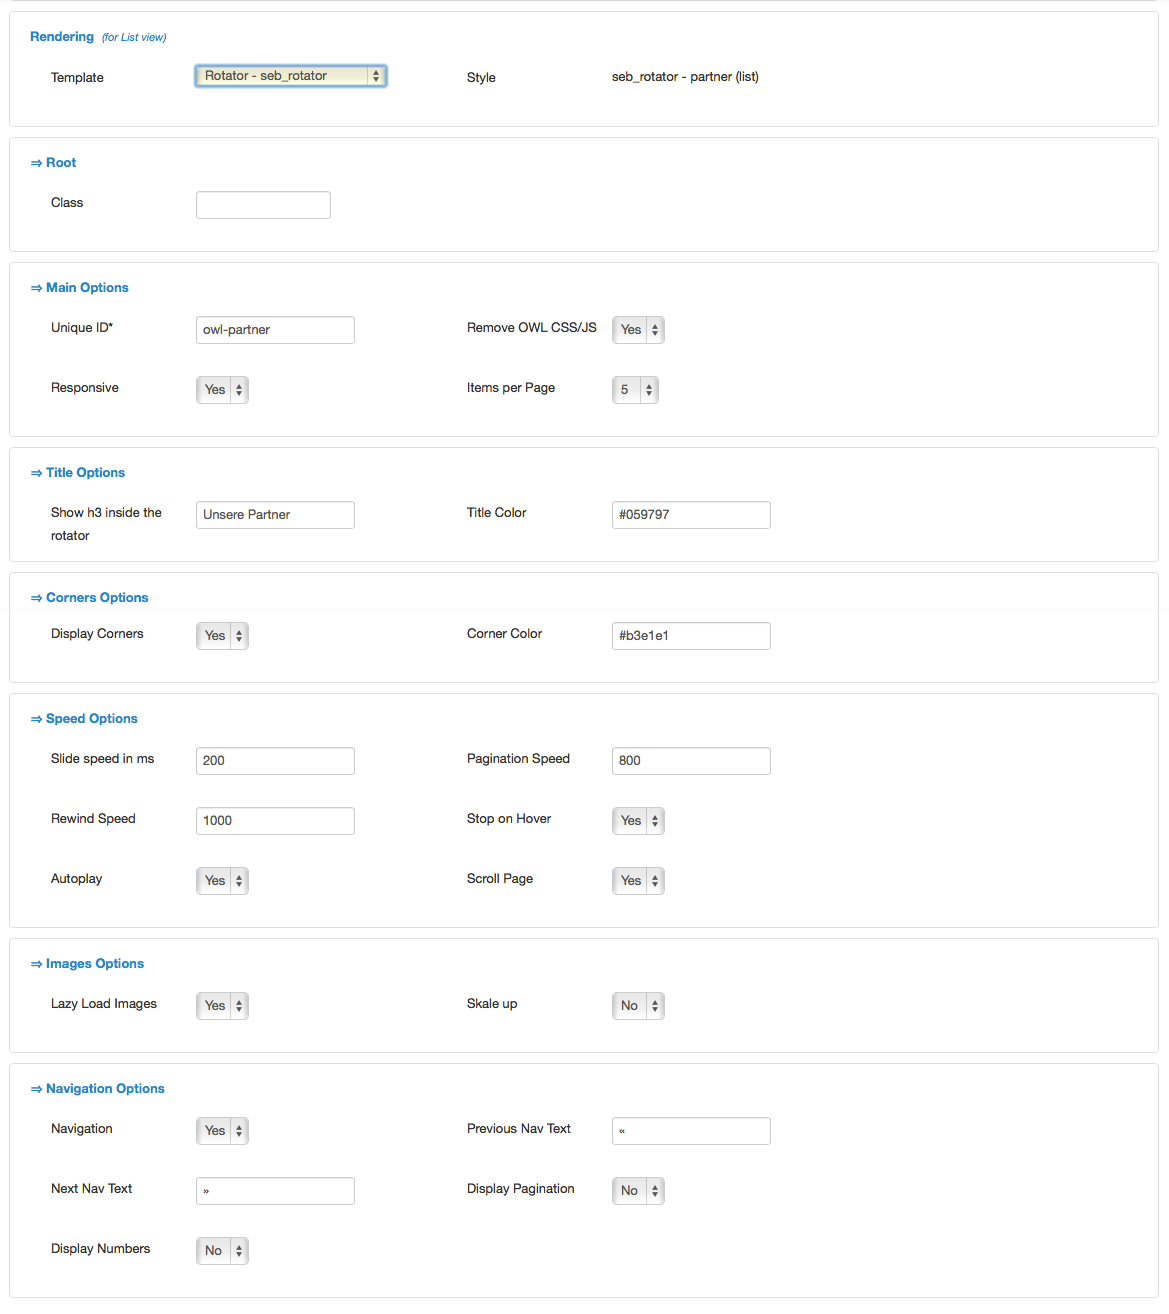Click the Slide speed in ms field
Screen dimensions: 1169x1314
(275, 761)
